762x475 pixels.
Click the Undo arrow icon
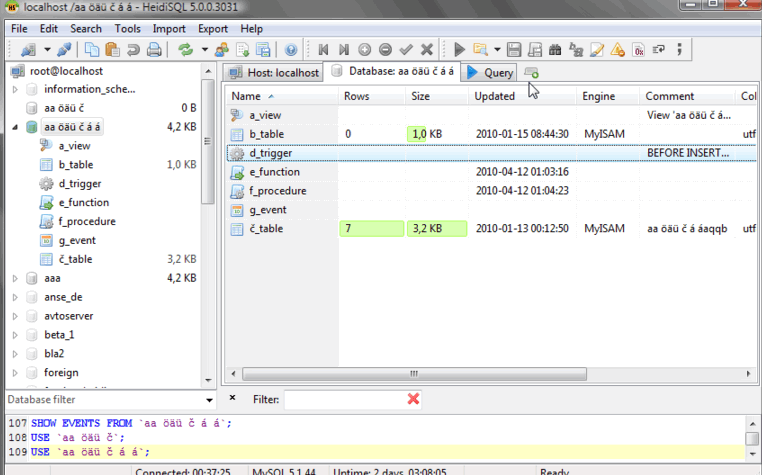(133, 50)
